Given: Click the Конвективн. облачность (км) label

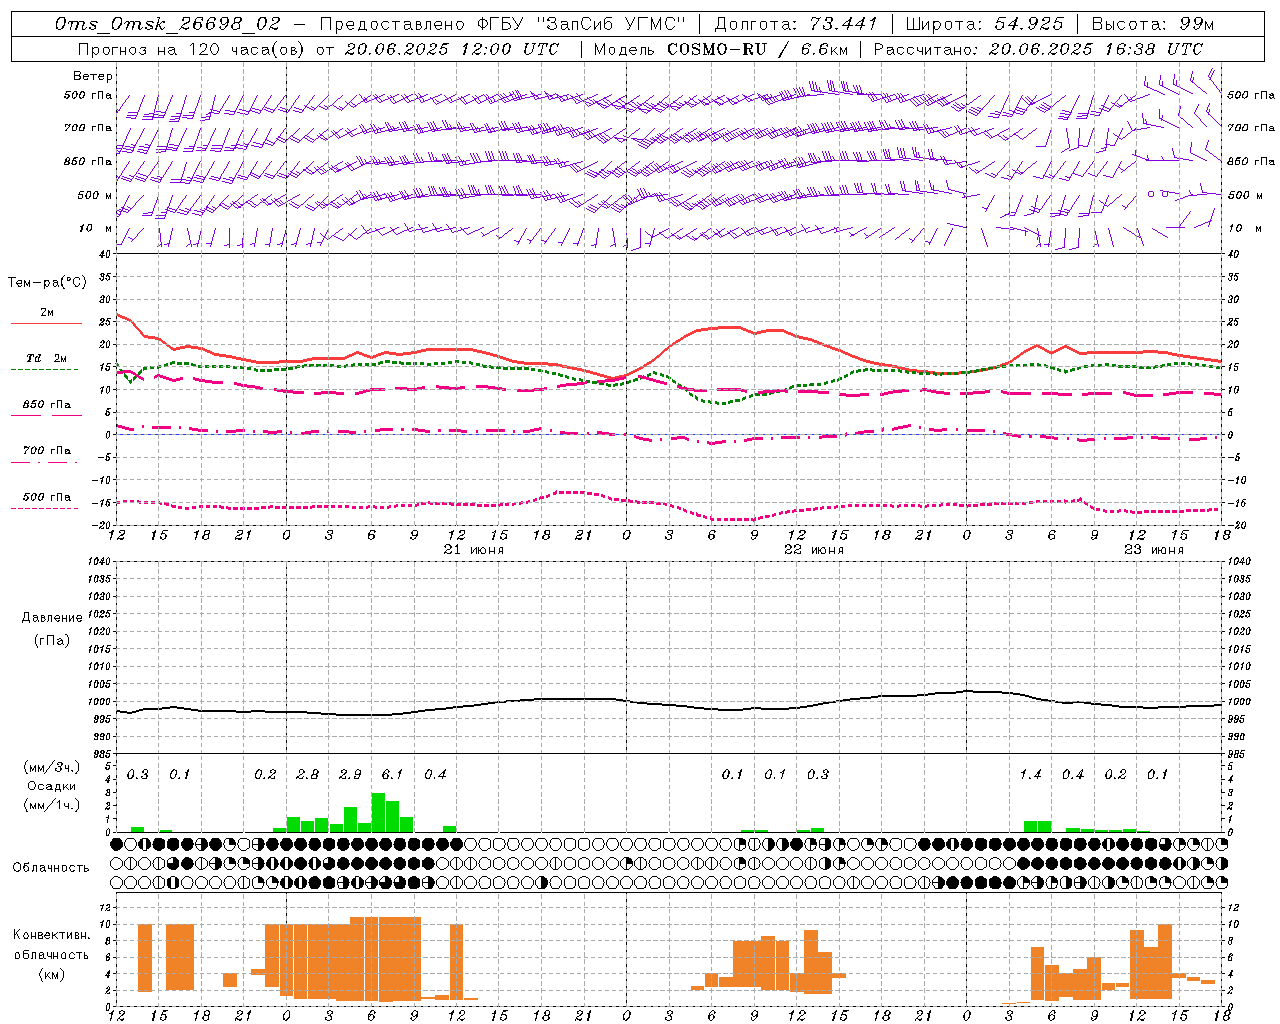Looking at the screenshot, I should click(x=52, y=954).
